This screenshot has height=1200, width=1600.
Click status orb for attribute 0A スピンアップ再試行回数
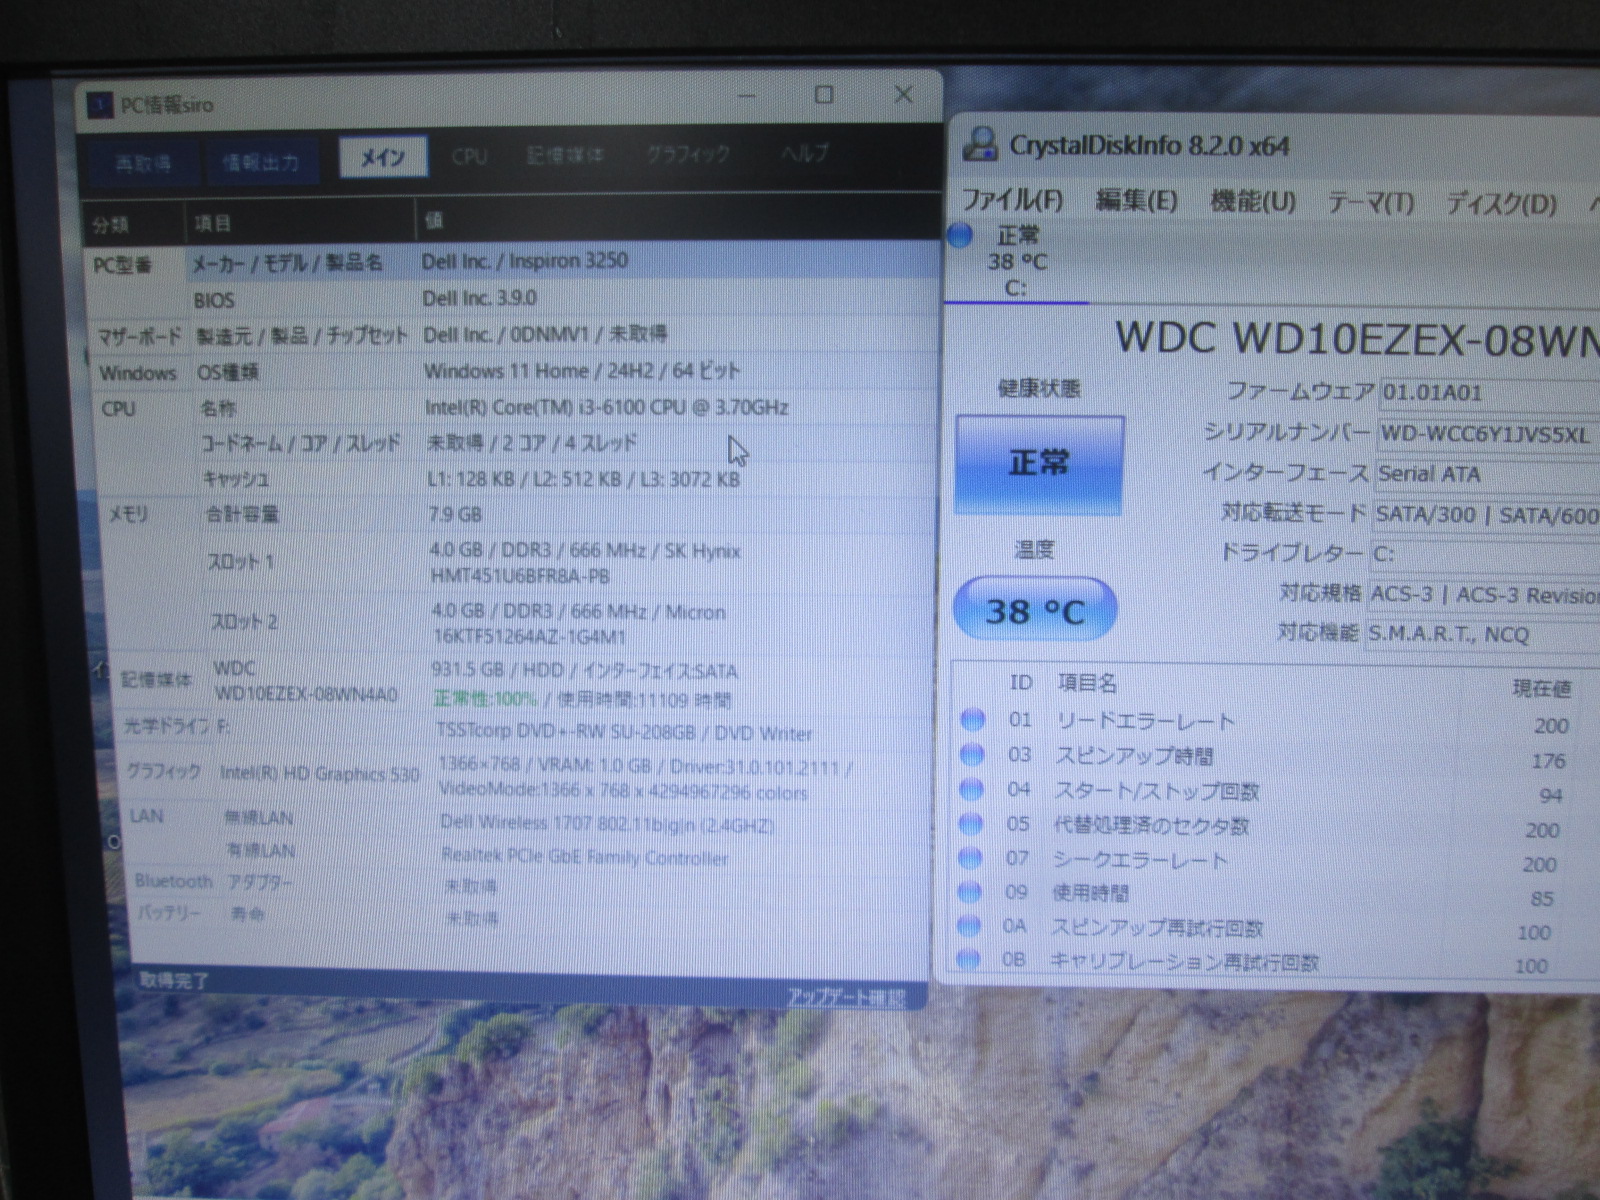969,926
